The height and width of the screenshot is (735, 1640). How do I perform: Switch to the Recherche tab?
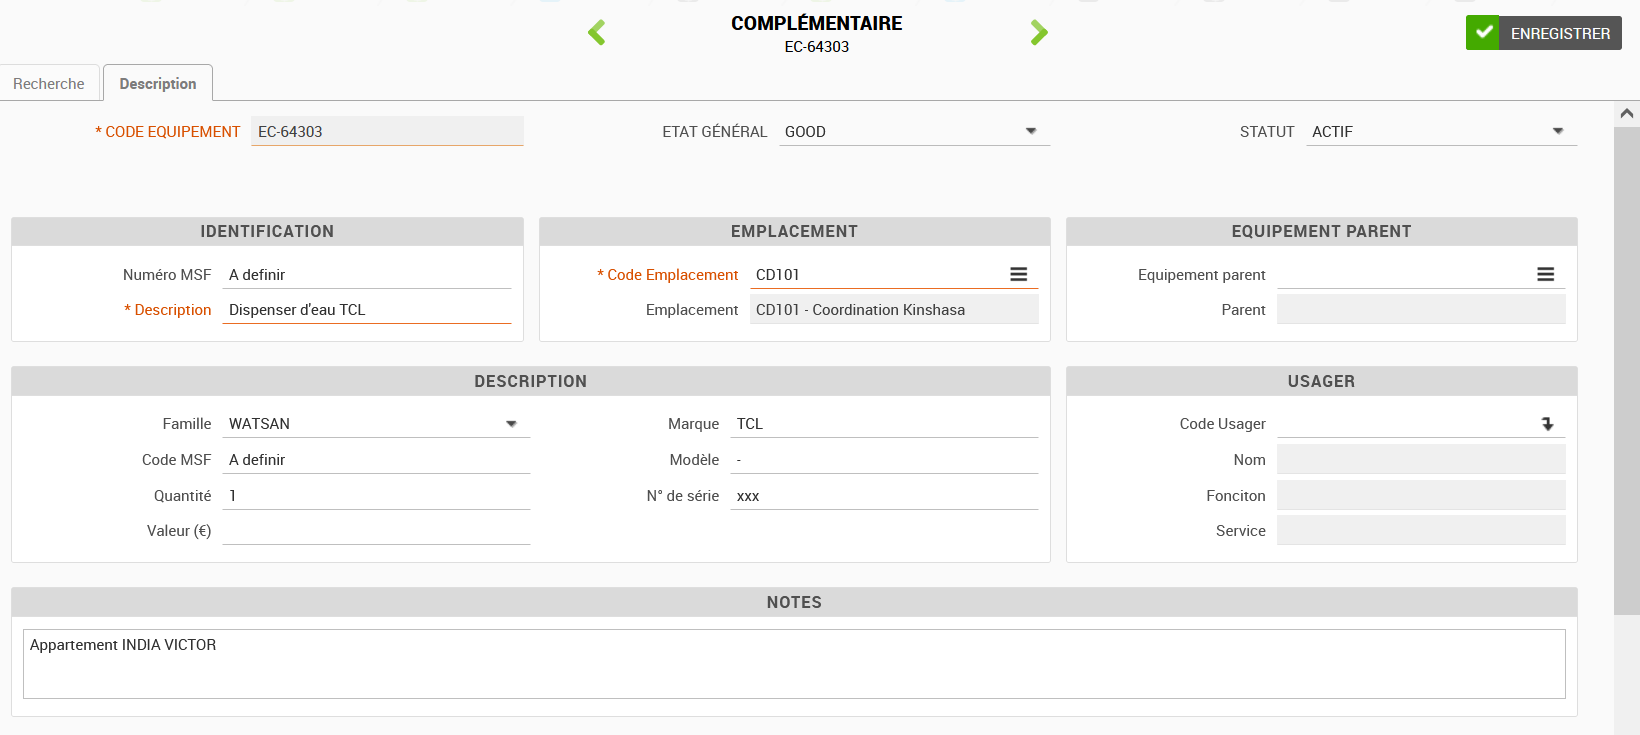pyautogui.click(x=49, y=84)
